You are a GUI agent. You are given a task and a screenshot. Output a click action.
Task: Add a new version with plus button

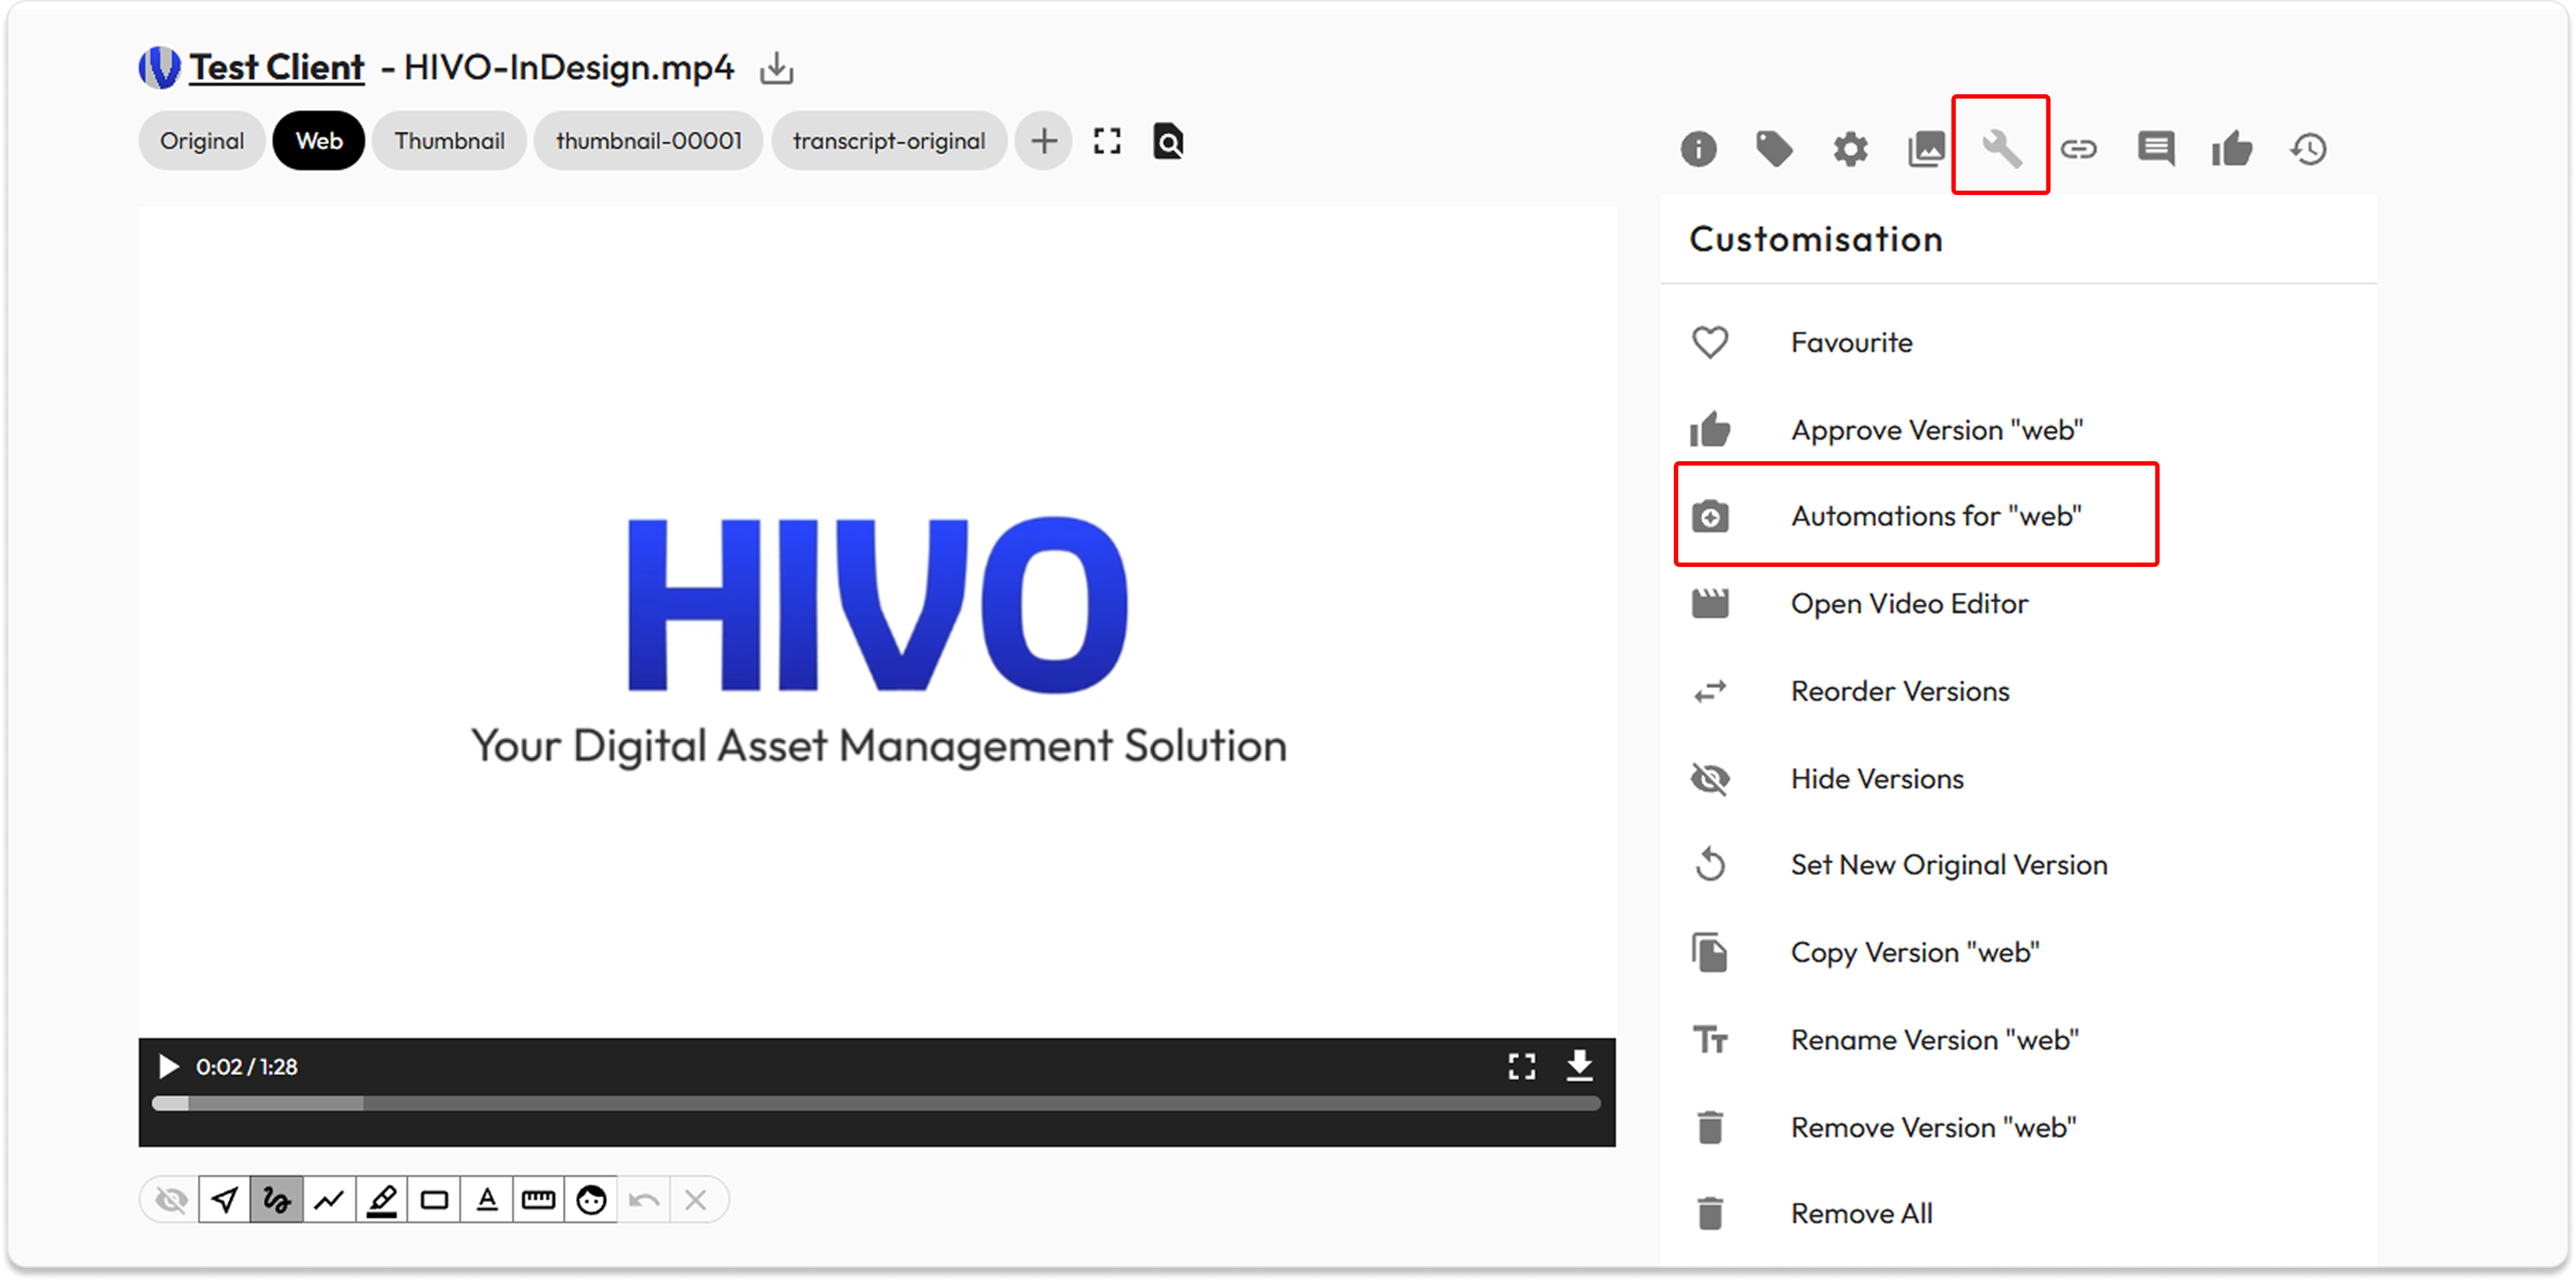[1043, 141]
